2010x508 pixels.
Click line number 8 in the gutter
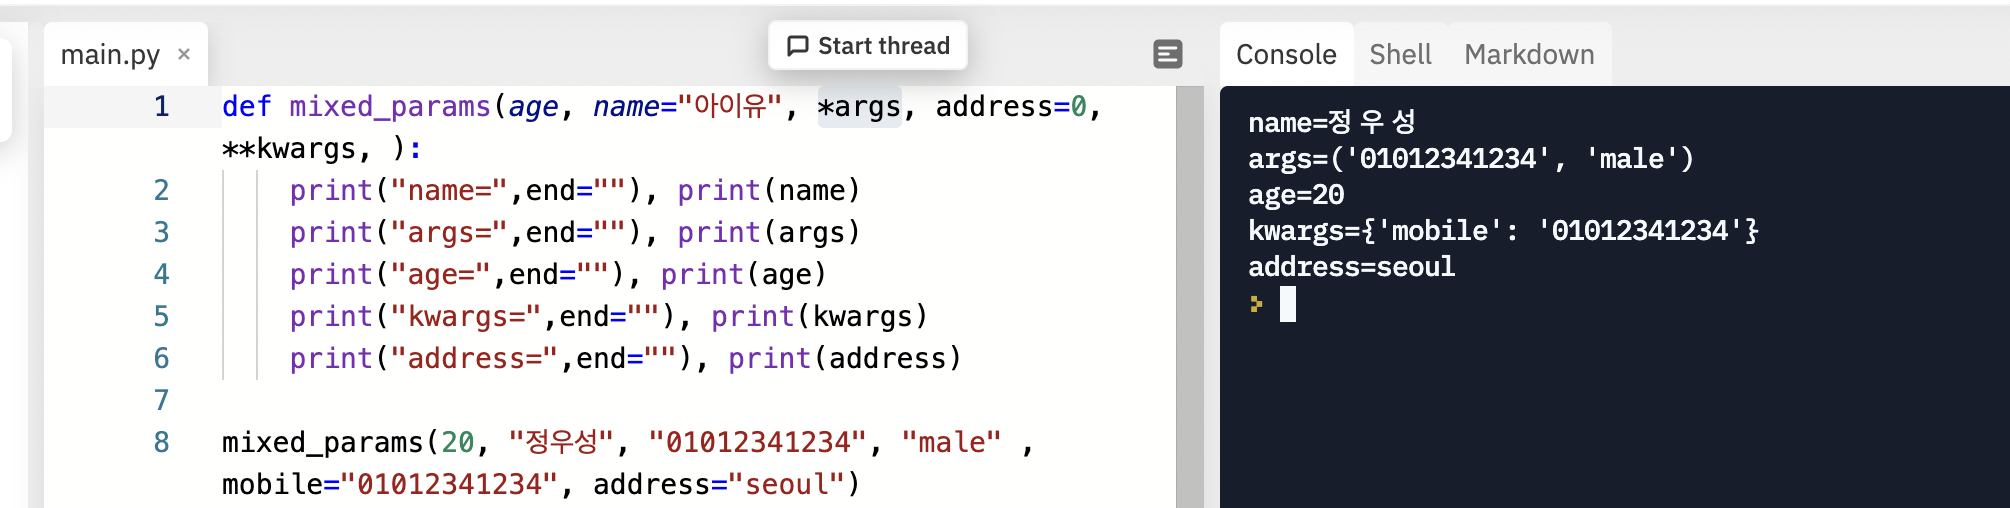click(162, 442)
